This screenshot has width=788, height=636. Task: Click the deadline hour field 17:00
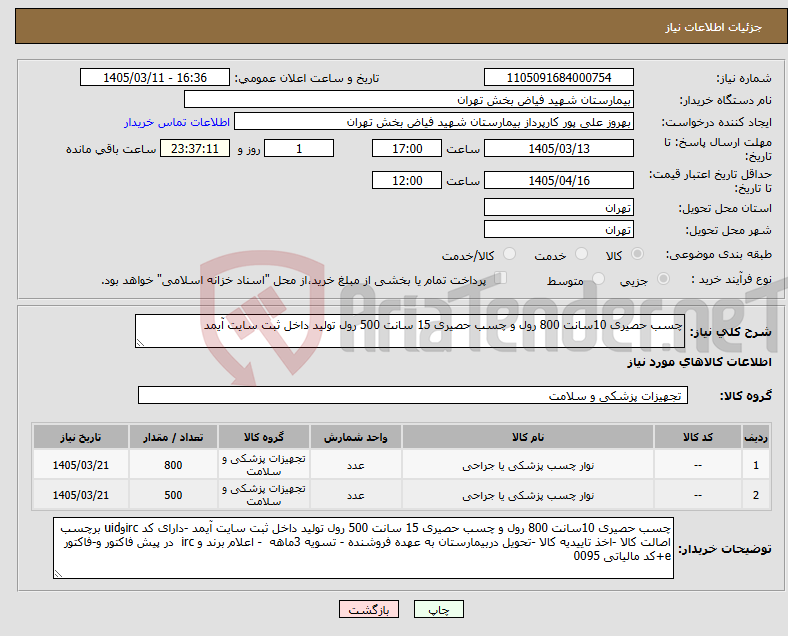407,149
